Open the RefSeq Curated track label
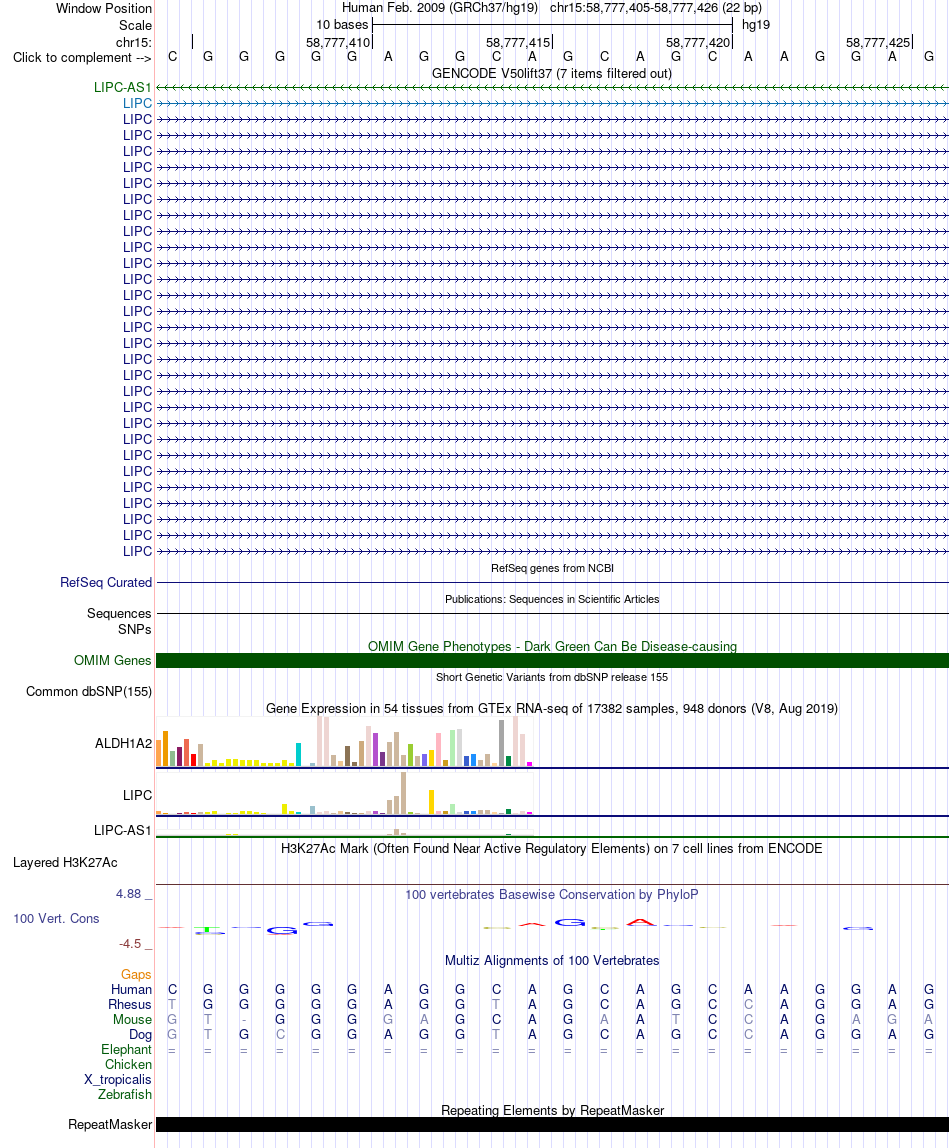 [106, 583]
